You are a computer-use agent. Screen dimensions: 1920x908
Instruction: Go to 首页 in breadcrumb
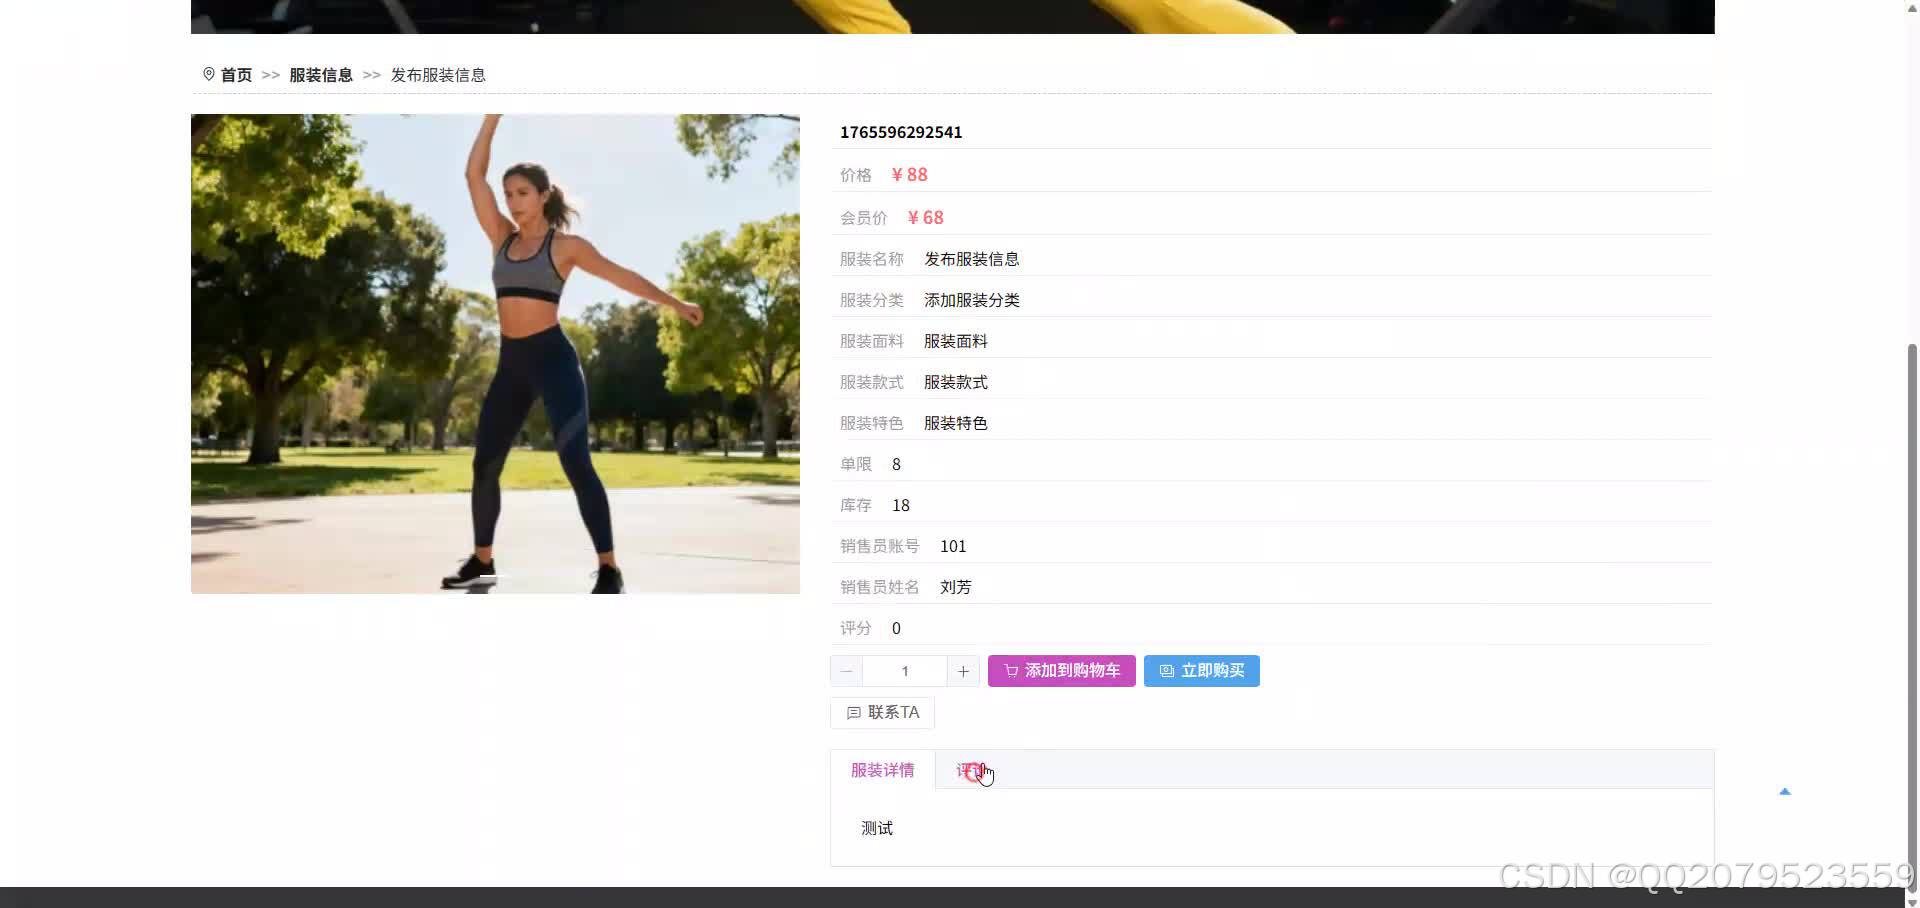click(236, 75)
